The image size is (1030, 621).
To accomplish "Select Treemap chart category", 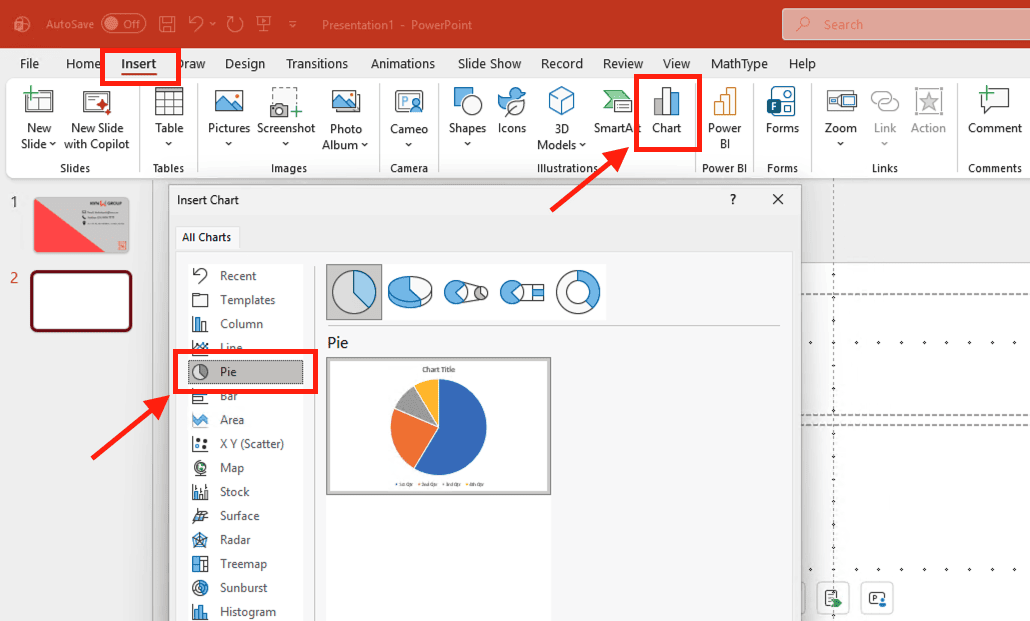I will pyautogui.click(x=246, y=564).
